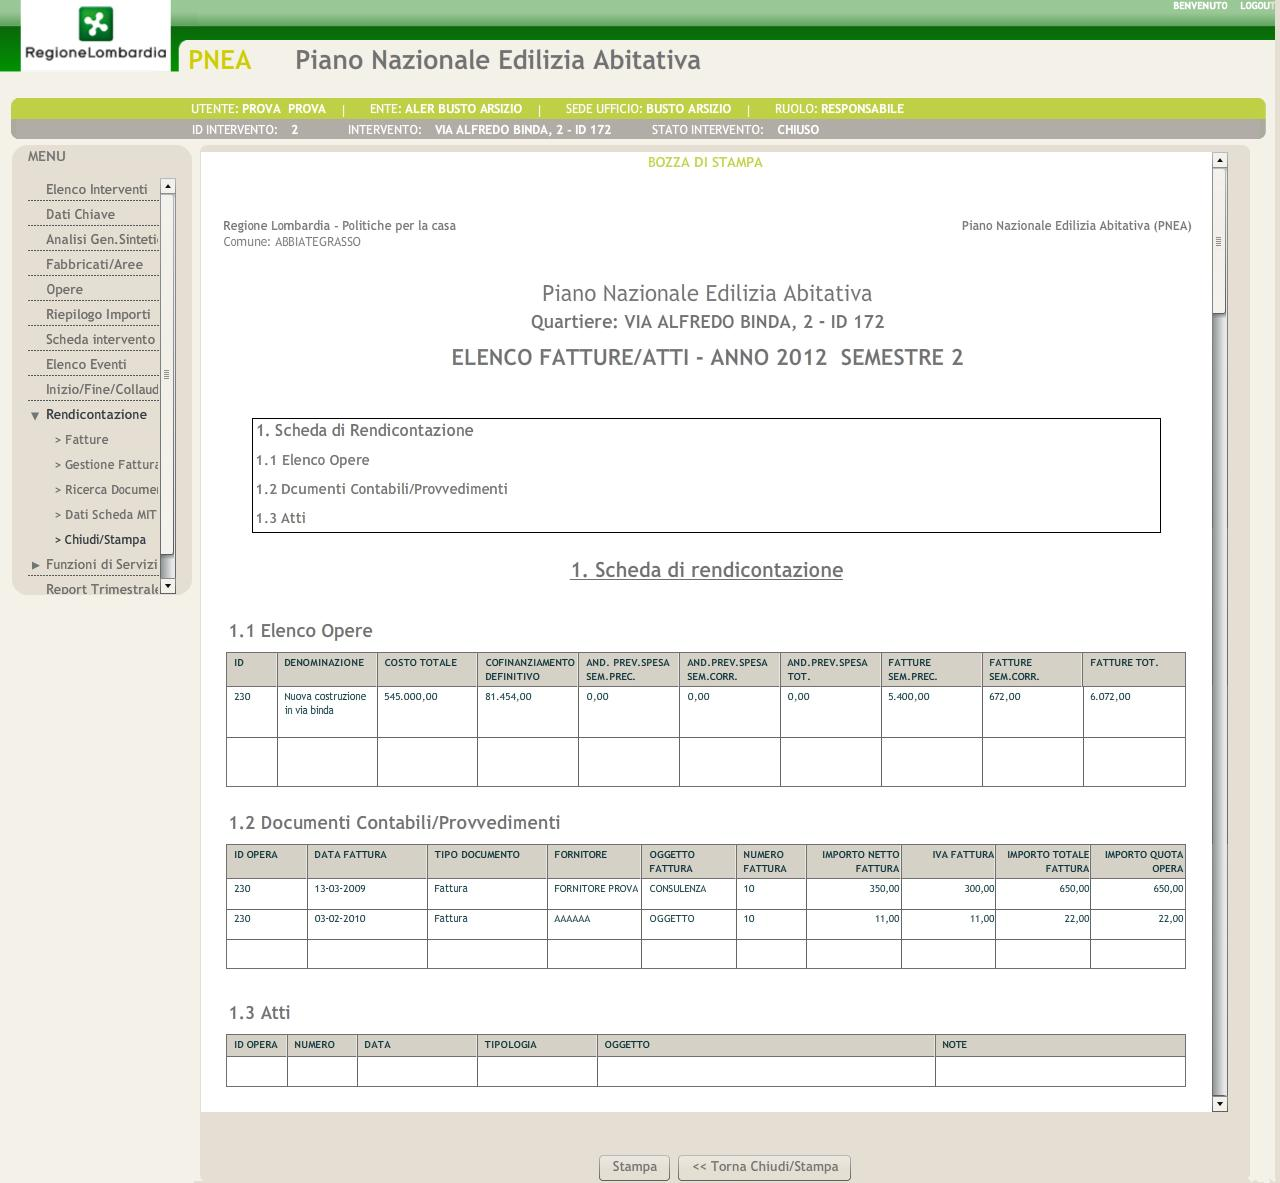This screenshot has width=1280, height=1183.
Task: Click the 350,00 importo netto cell
Action: (x=854, y=893)
